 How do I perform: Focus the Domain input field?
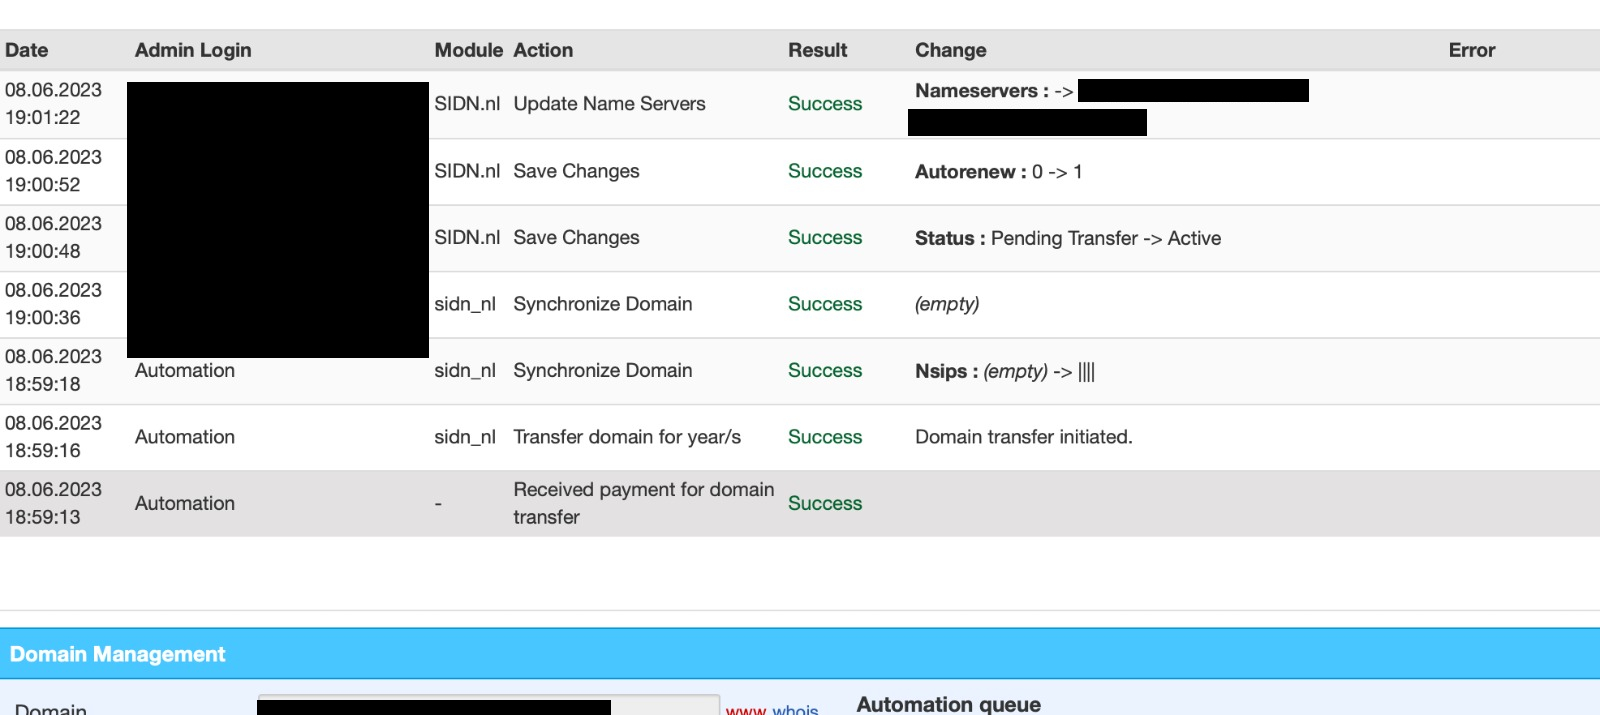point(488,706)
